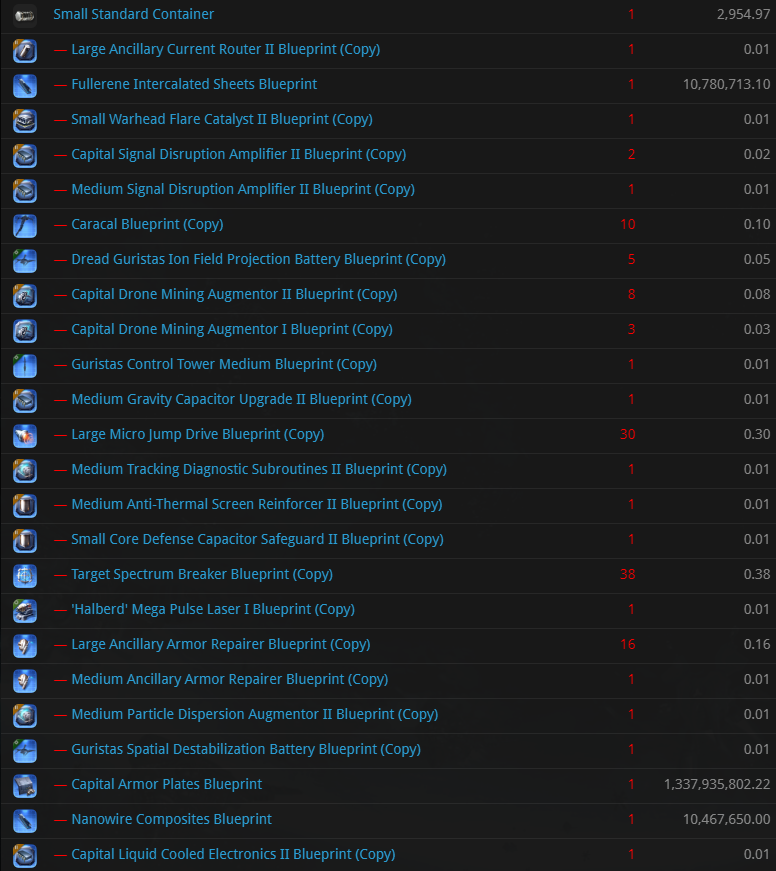Screen dimensions: 776x871
Task: Open Capital Drone Mining Augmentor I Blueprint link
Action: coord(232,329)
